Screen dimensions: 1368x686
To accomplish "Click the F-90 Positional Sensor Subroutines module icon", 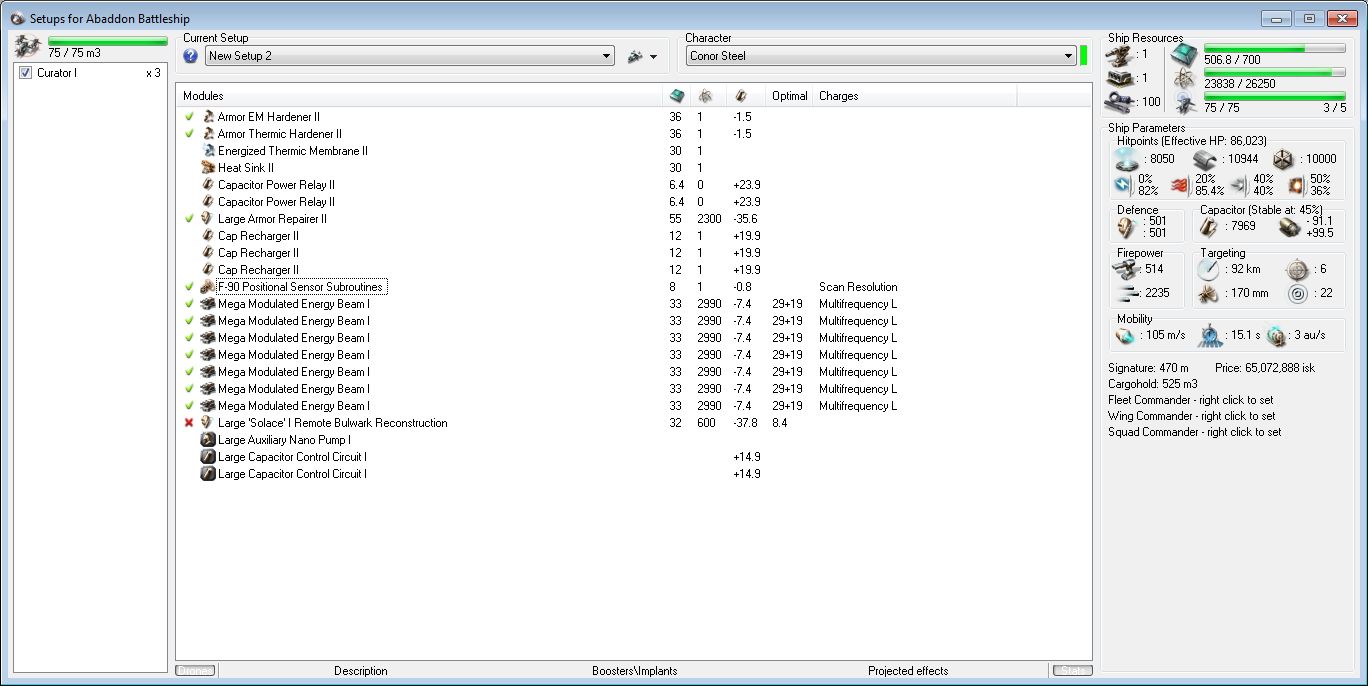I will click(208, 287).
